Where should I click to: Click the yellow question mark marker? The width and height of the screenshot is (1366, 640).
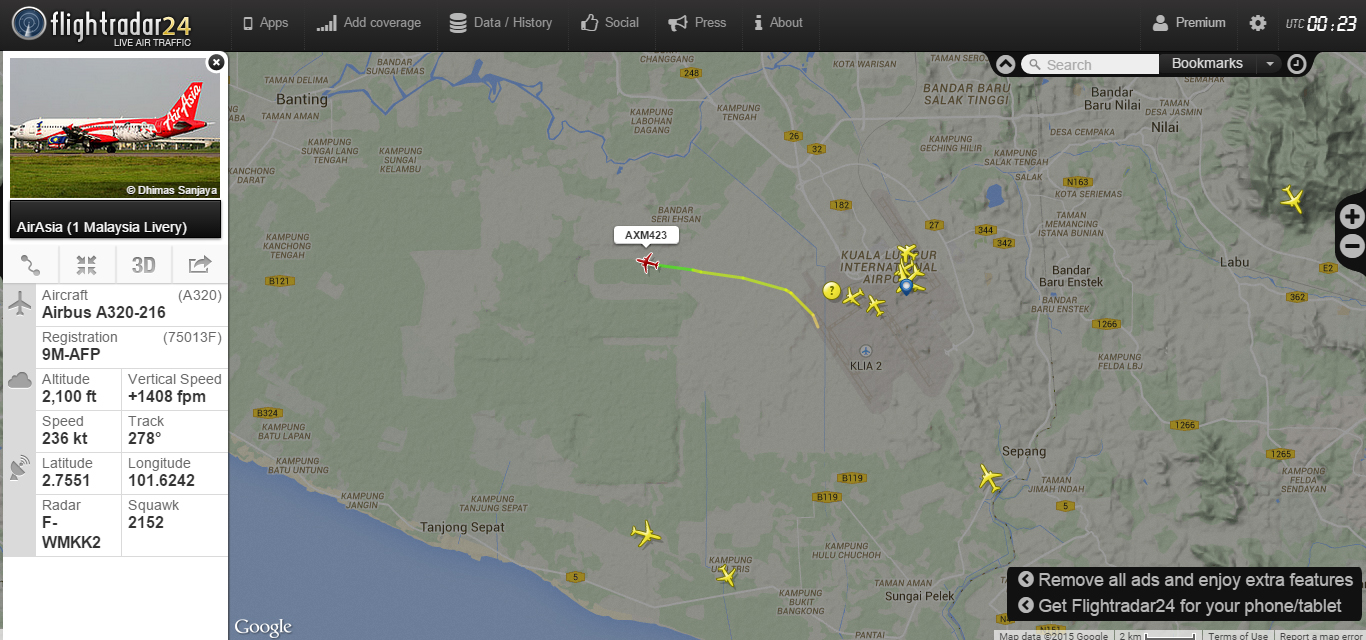point(831,291)
